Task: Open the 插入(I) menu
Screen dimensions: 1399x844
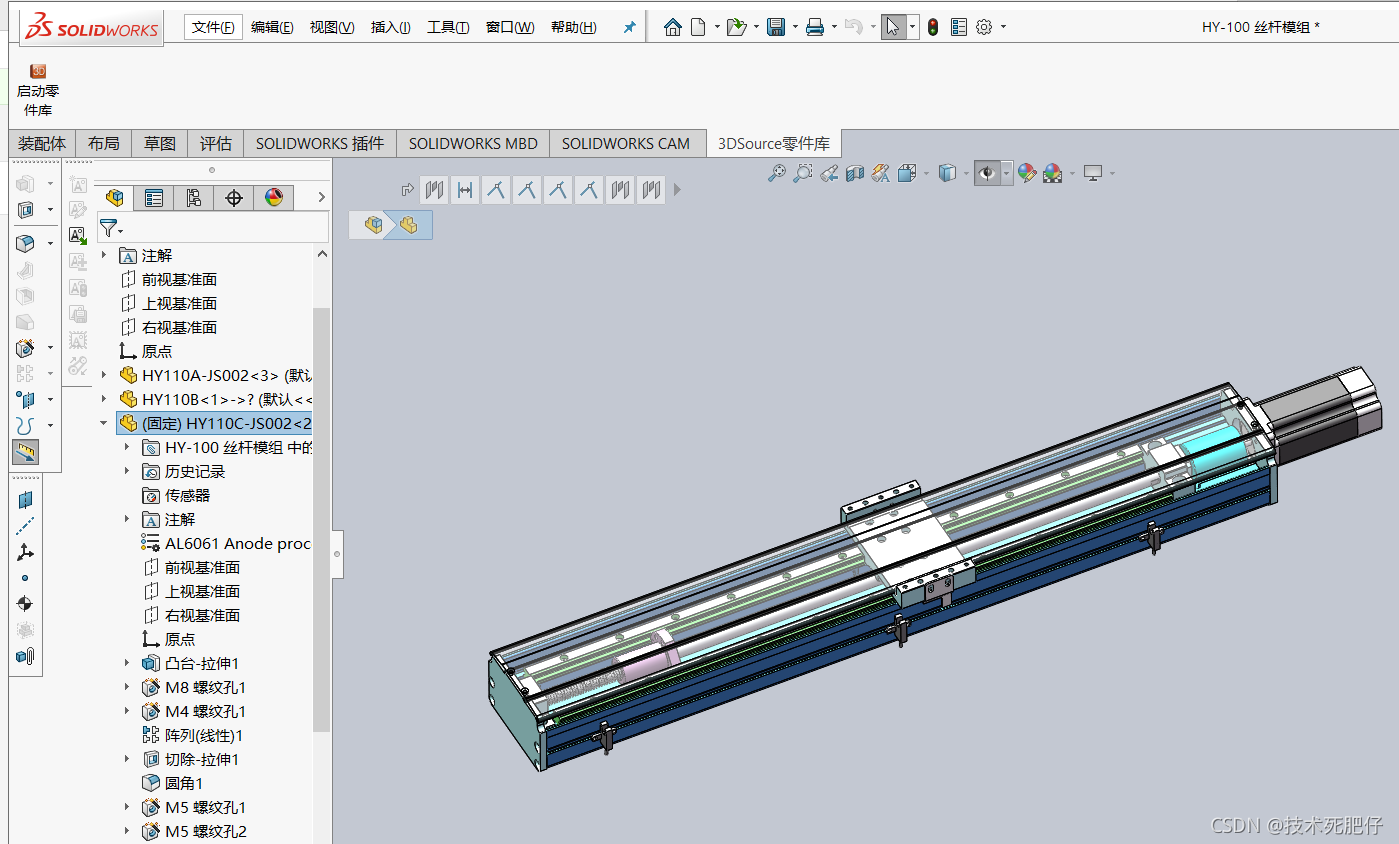Action: click(391, 27)
